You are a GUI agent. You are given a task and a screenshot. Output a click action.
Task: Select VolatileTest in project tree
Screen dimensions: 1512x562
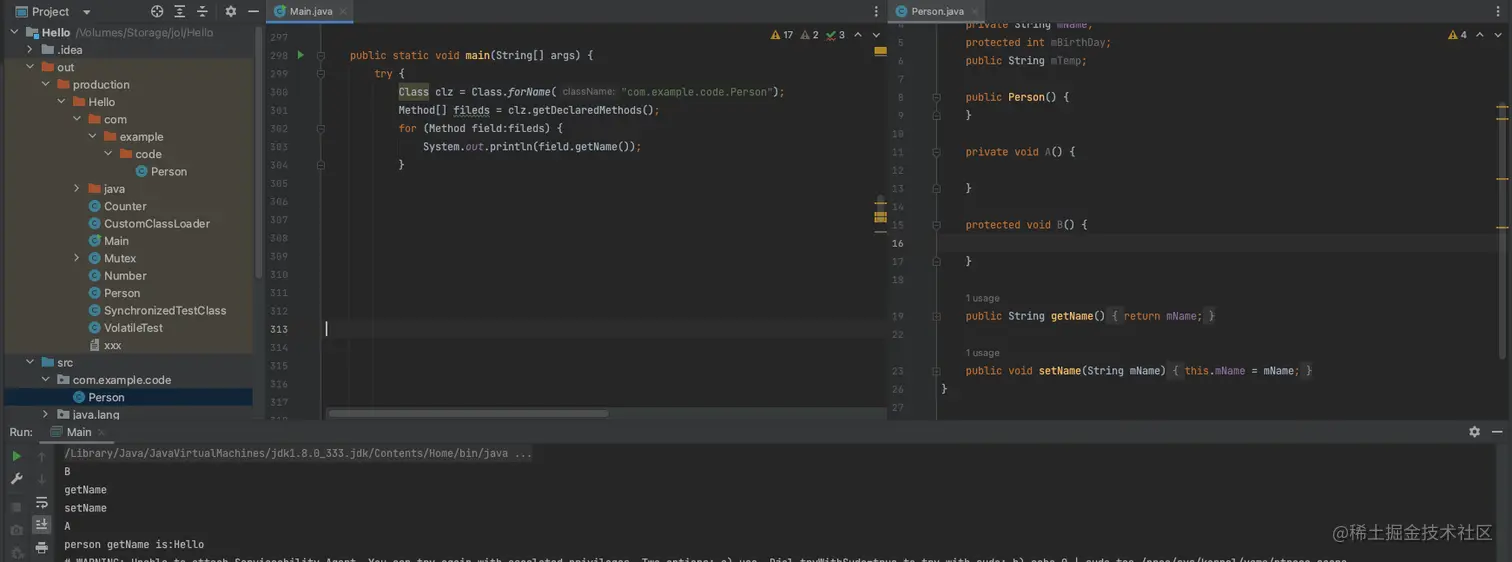click(125, 327)
